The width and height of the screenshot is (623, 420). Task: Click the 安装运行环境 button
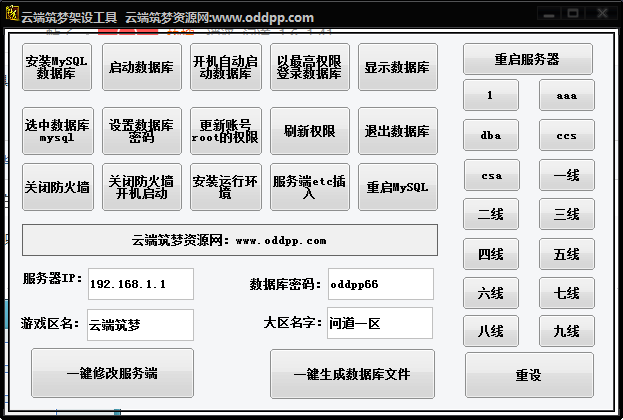point(226,187)
